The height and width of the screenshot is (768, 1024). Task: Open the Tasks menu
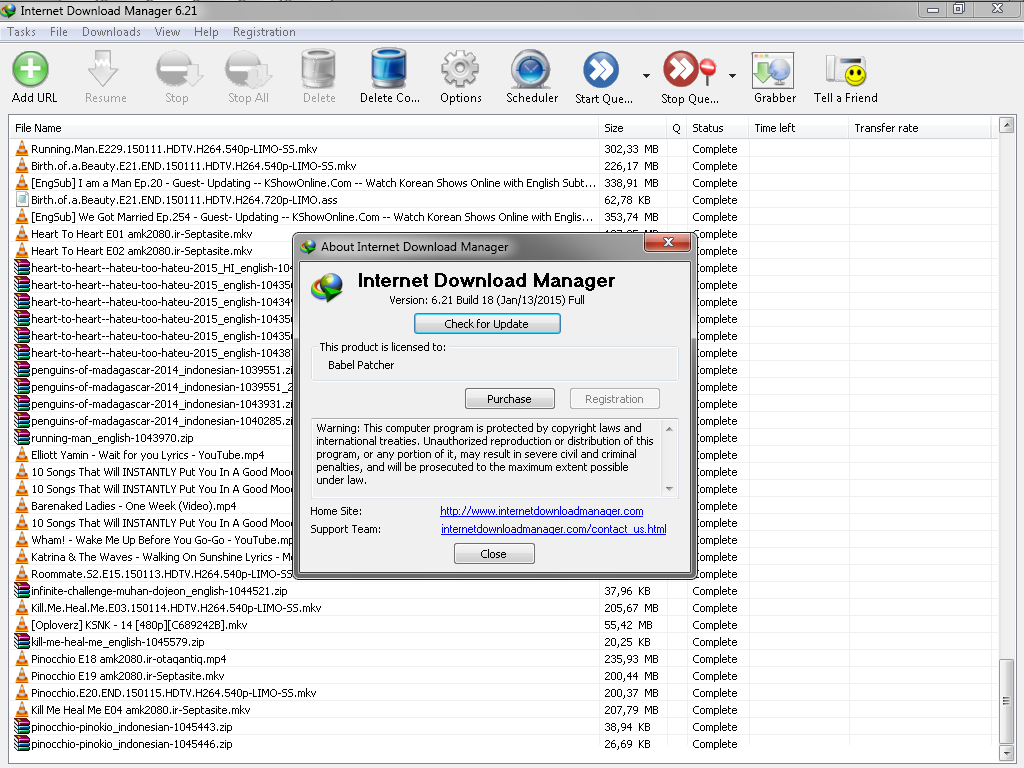click(22, 31)
